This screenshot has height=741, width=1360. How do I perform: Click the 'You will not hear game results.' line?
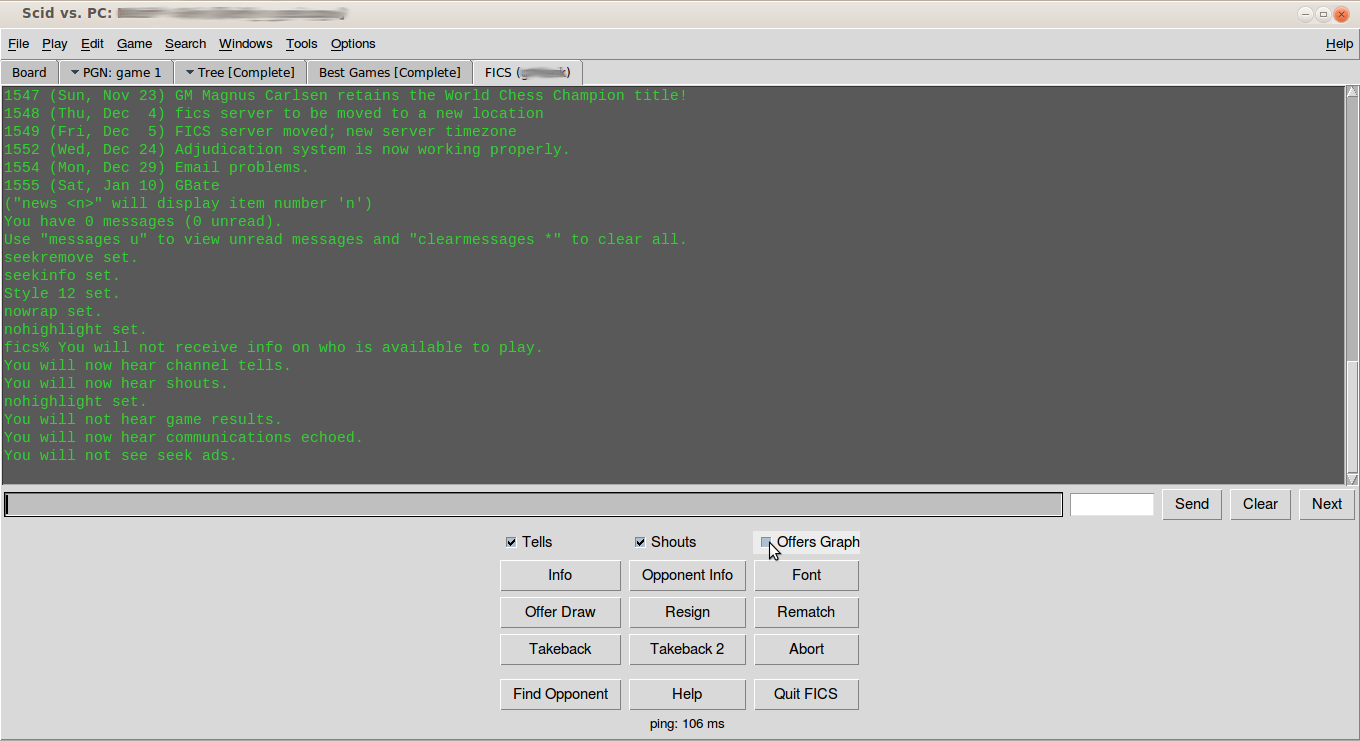[143, 420]
